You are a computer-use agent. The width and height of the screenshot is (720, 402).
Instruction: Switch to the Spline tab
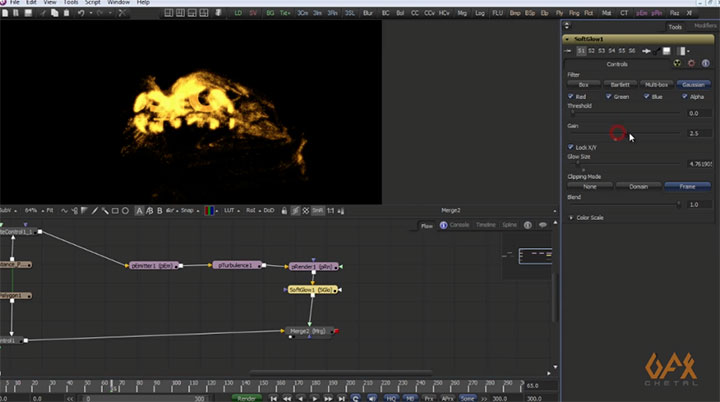509,225
